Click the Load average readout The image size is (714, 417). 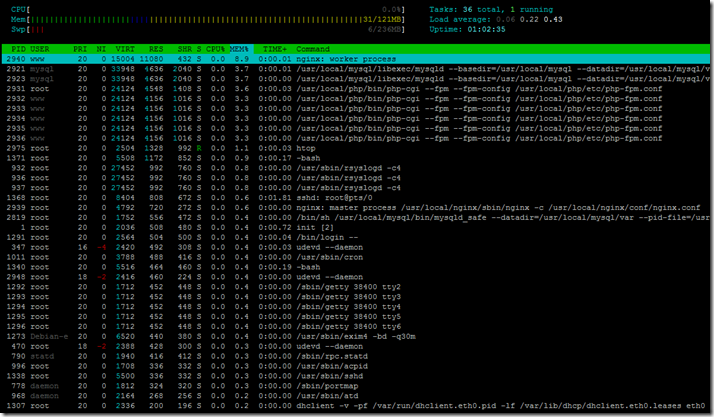[x=496, y=20]
